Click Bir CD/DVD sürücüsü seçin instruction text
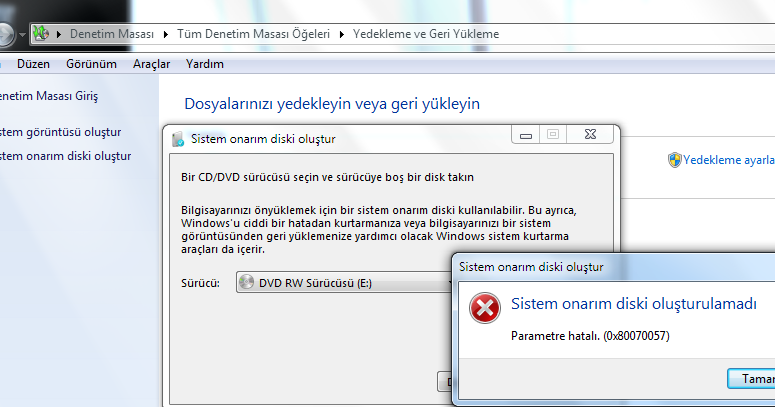Image resolution: width=775 pixels, height=407 pixels. [x=327, y=177]
